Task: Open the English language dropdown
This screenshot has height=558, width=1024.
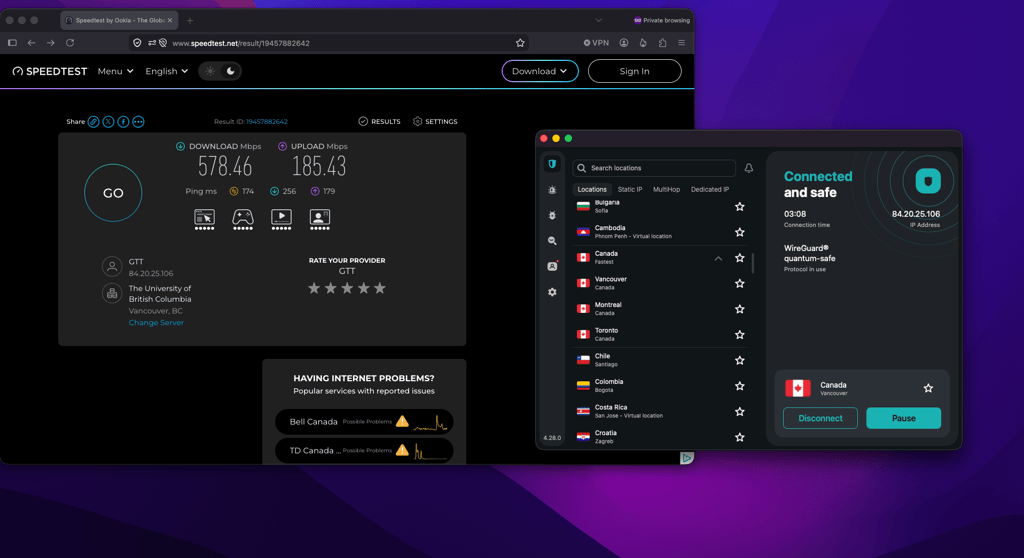Action: point(167,71)
